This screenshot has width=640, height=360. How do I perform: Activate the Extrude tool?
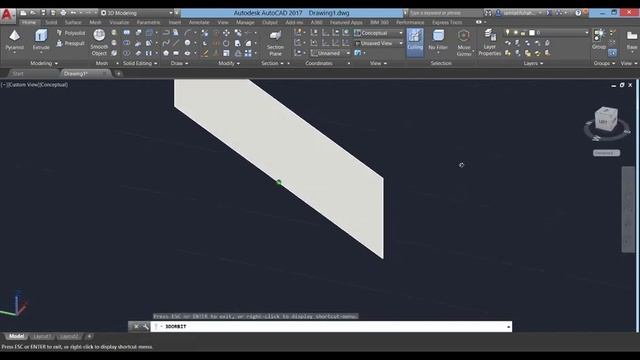click(x=41, y=40)
